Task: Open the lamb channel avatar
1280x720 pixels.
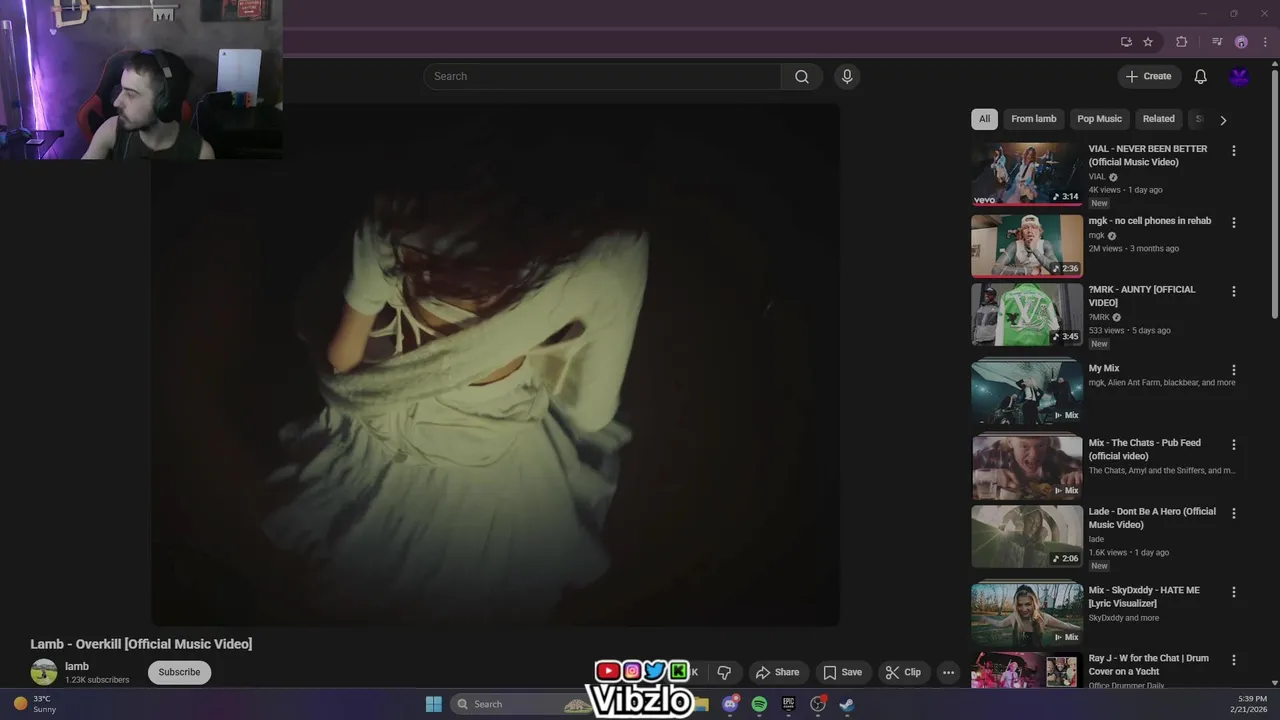Action: coord(44,672)
